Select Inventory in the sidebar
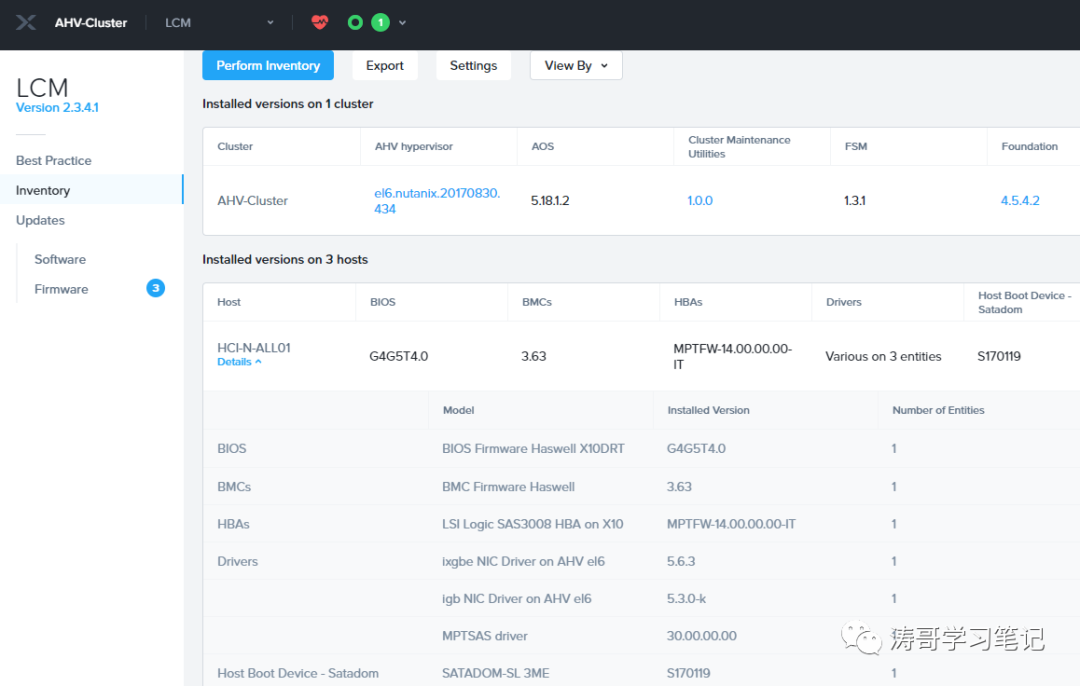The width and height of the screenshot is (1080, 686). 92,190
